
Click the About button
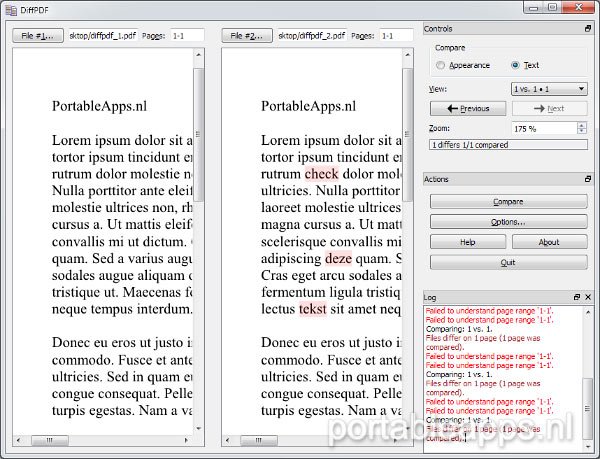click(x=549, y=242)
